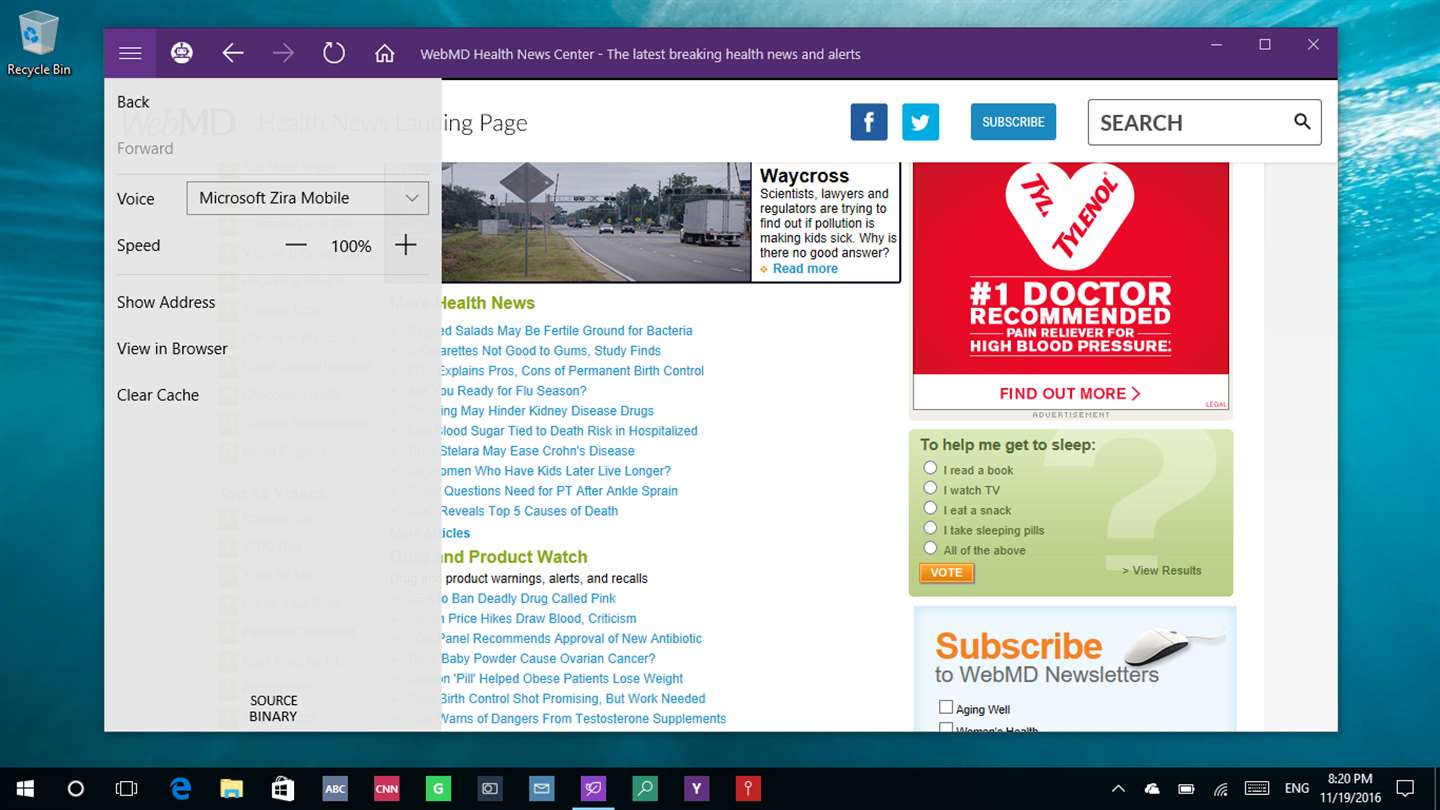Click the toolbar forward arrow

point(283,53)
